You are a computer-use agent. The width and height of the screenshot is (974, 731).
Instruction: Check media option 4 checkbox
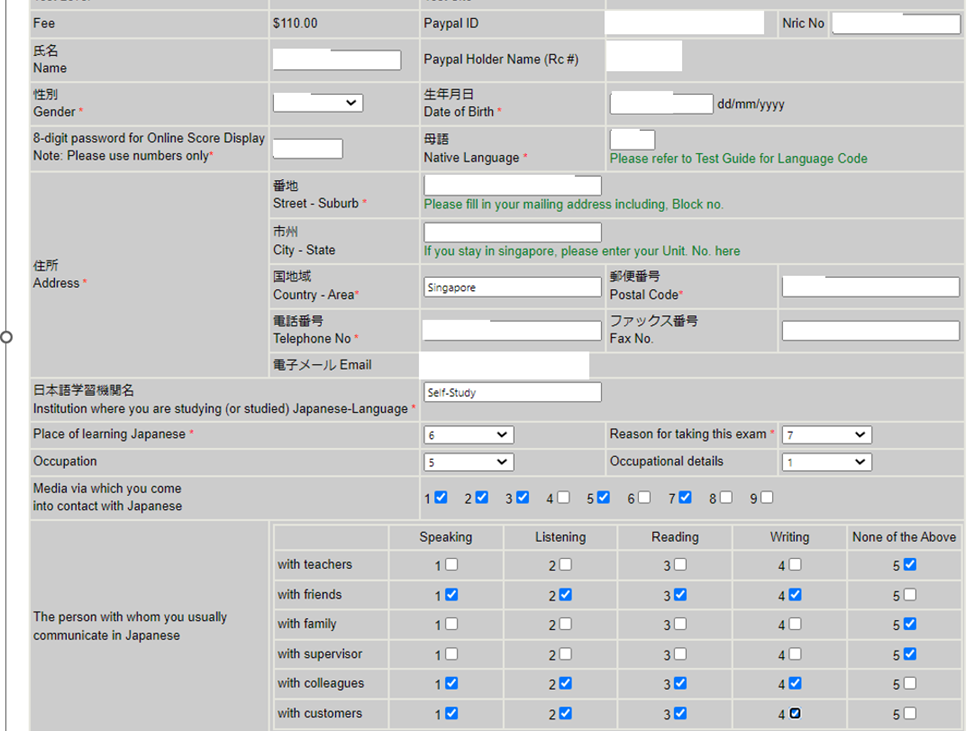pyautogui.click(x=564, y=498)
